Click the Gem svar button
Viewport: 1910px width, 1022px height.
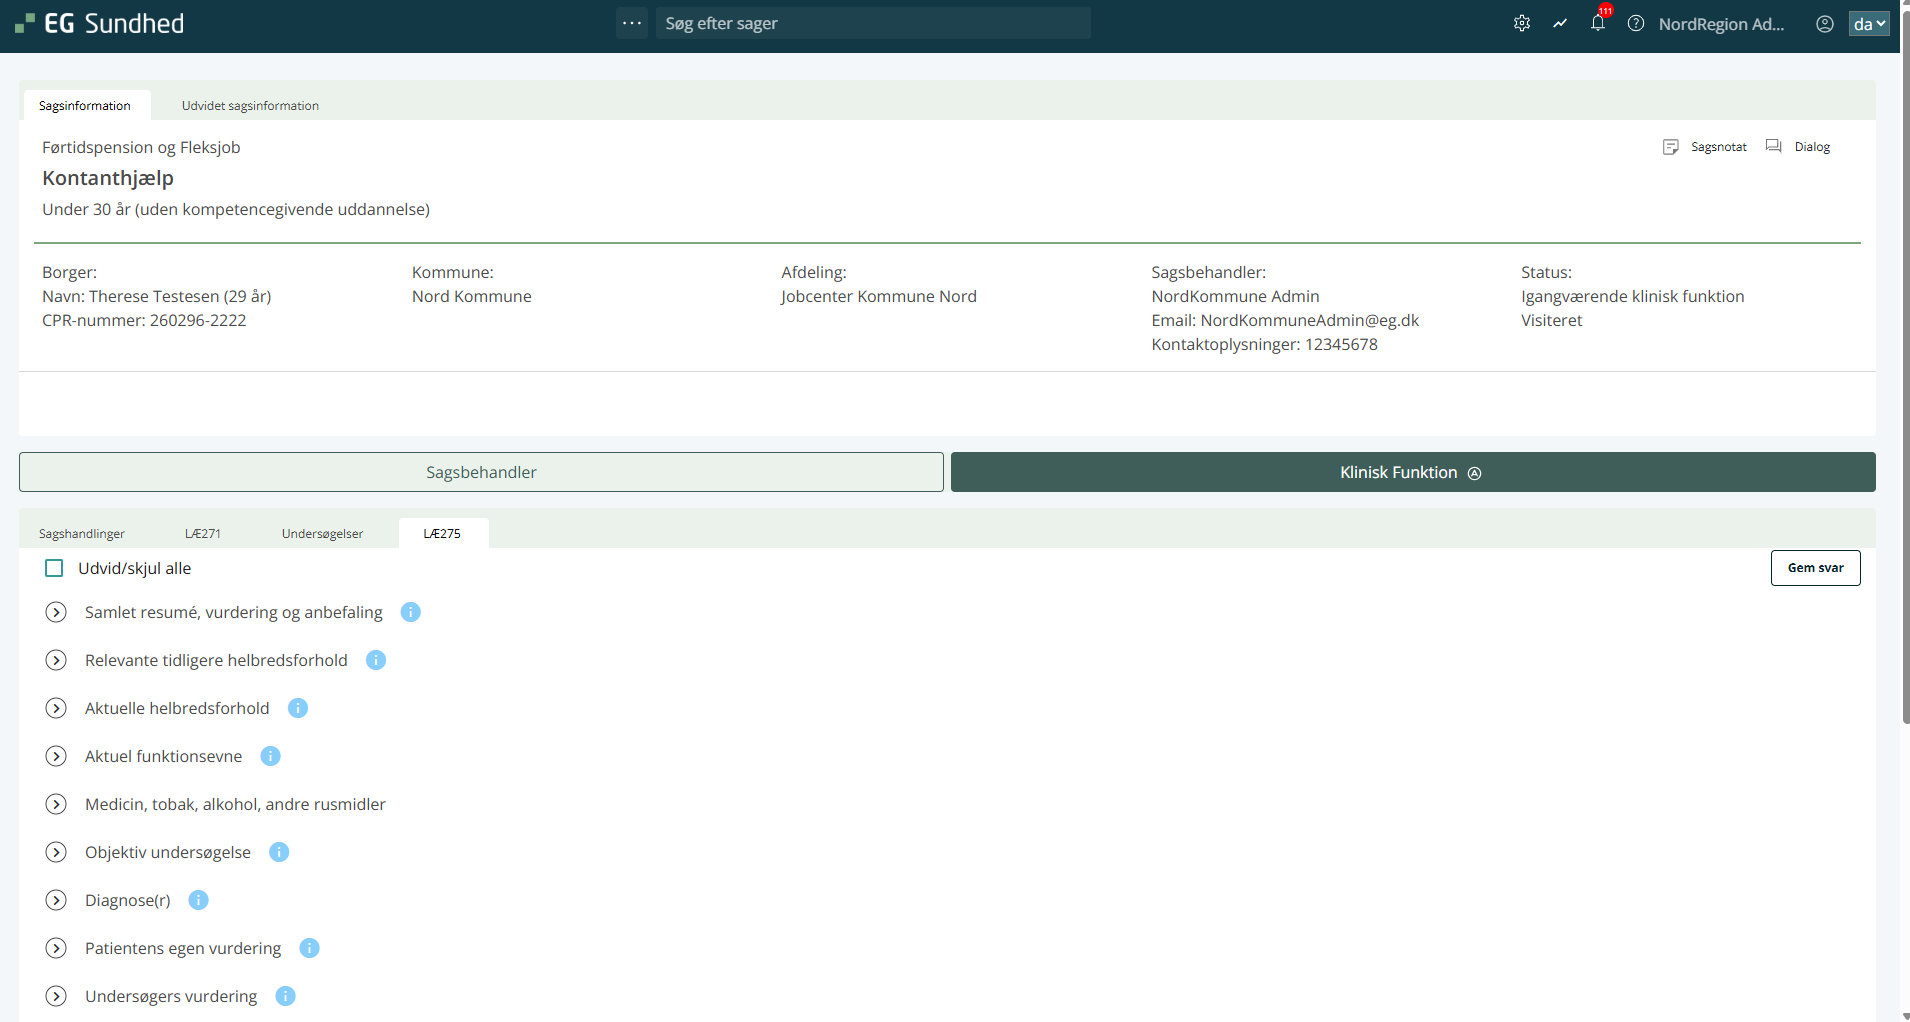point(1814,568)
